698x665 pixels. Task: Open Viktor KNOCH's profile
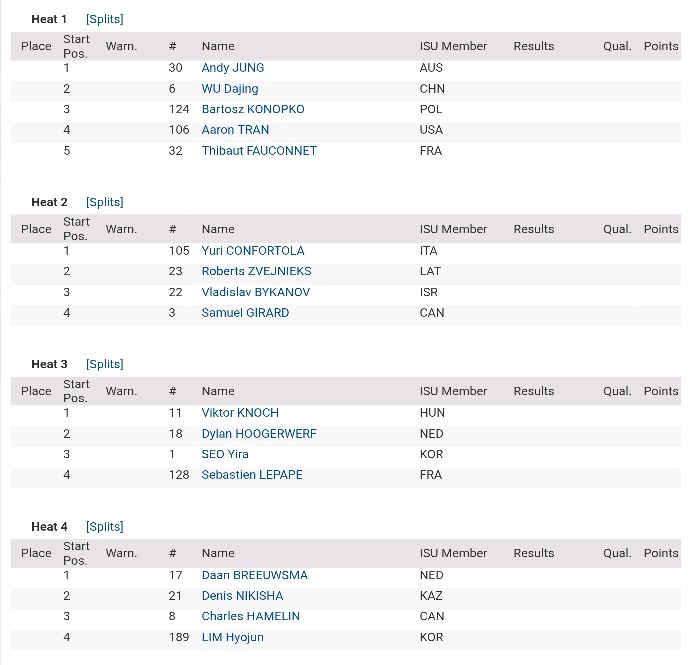[240, 413]
